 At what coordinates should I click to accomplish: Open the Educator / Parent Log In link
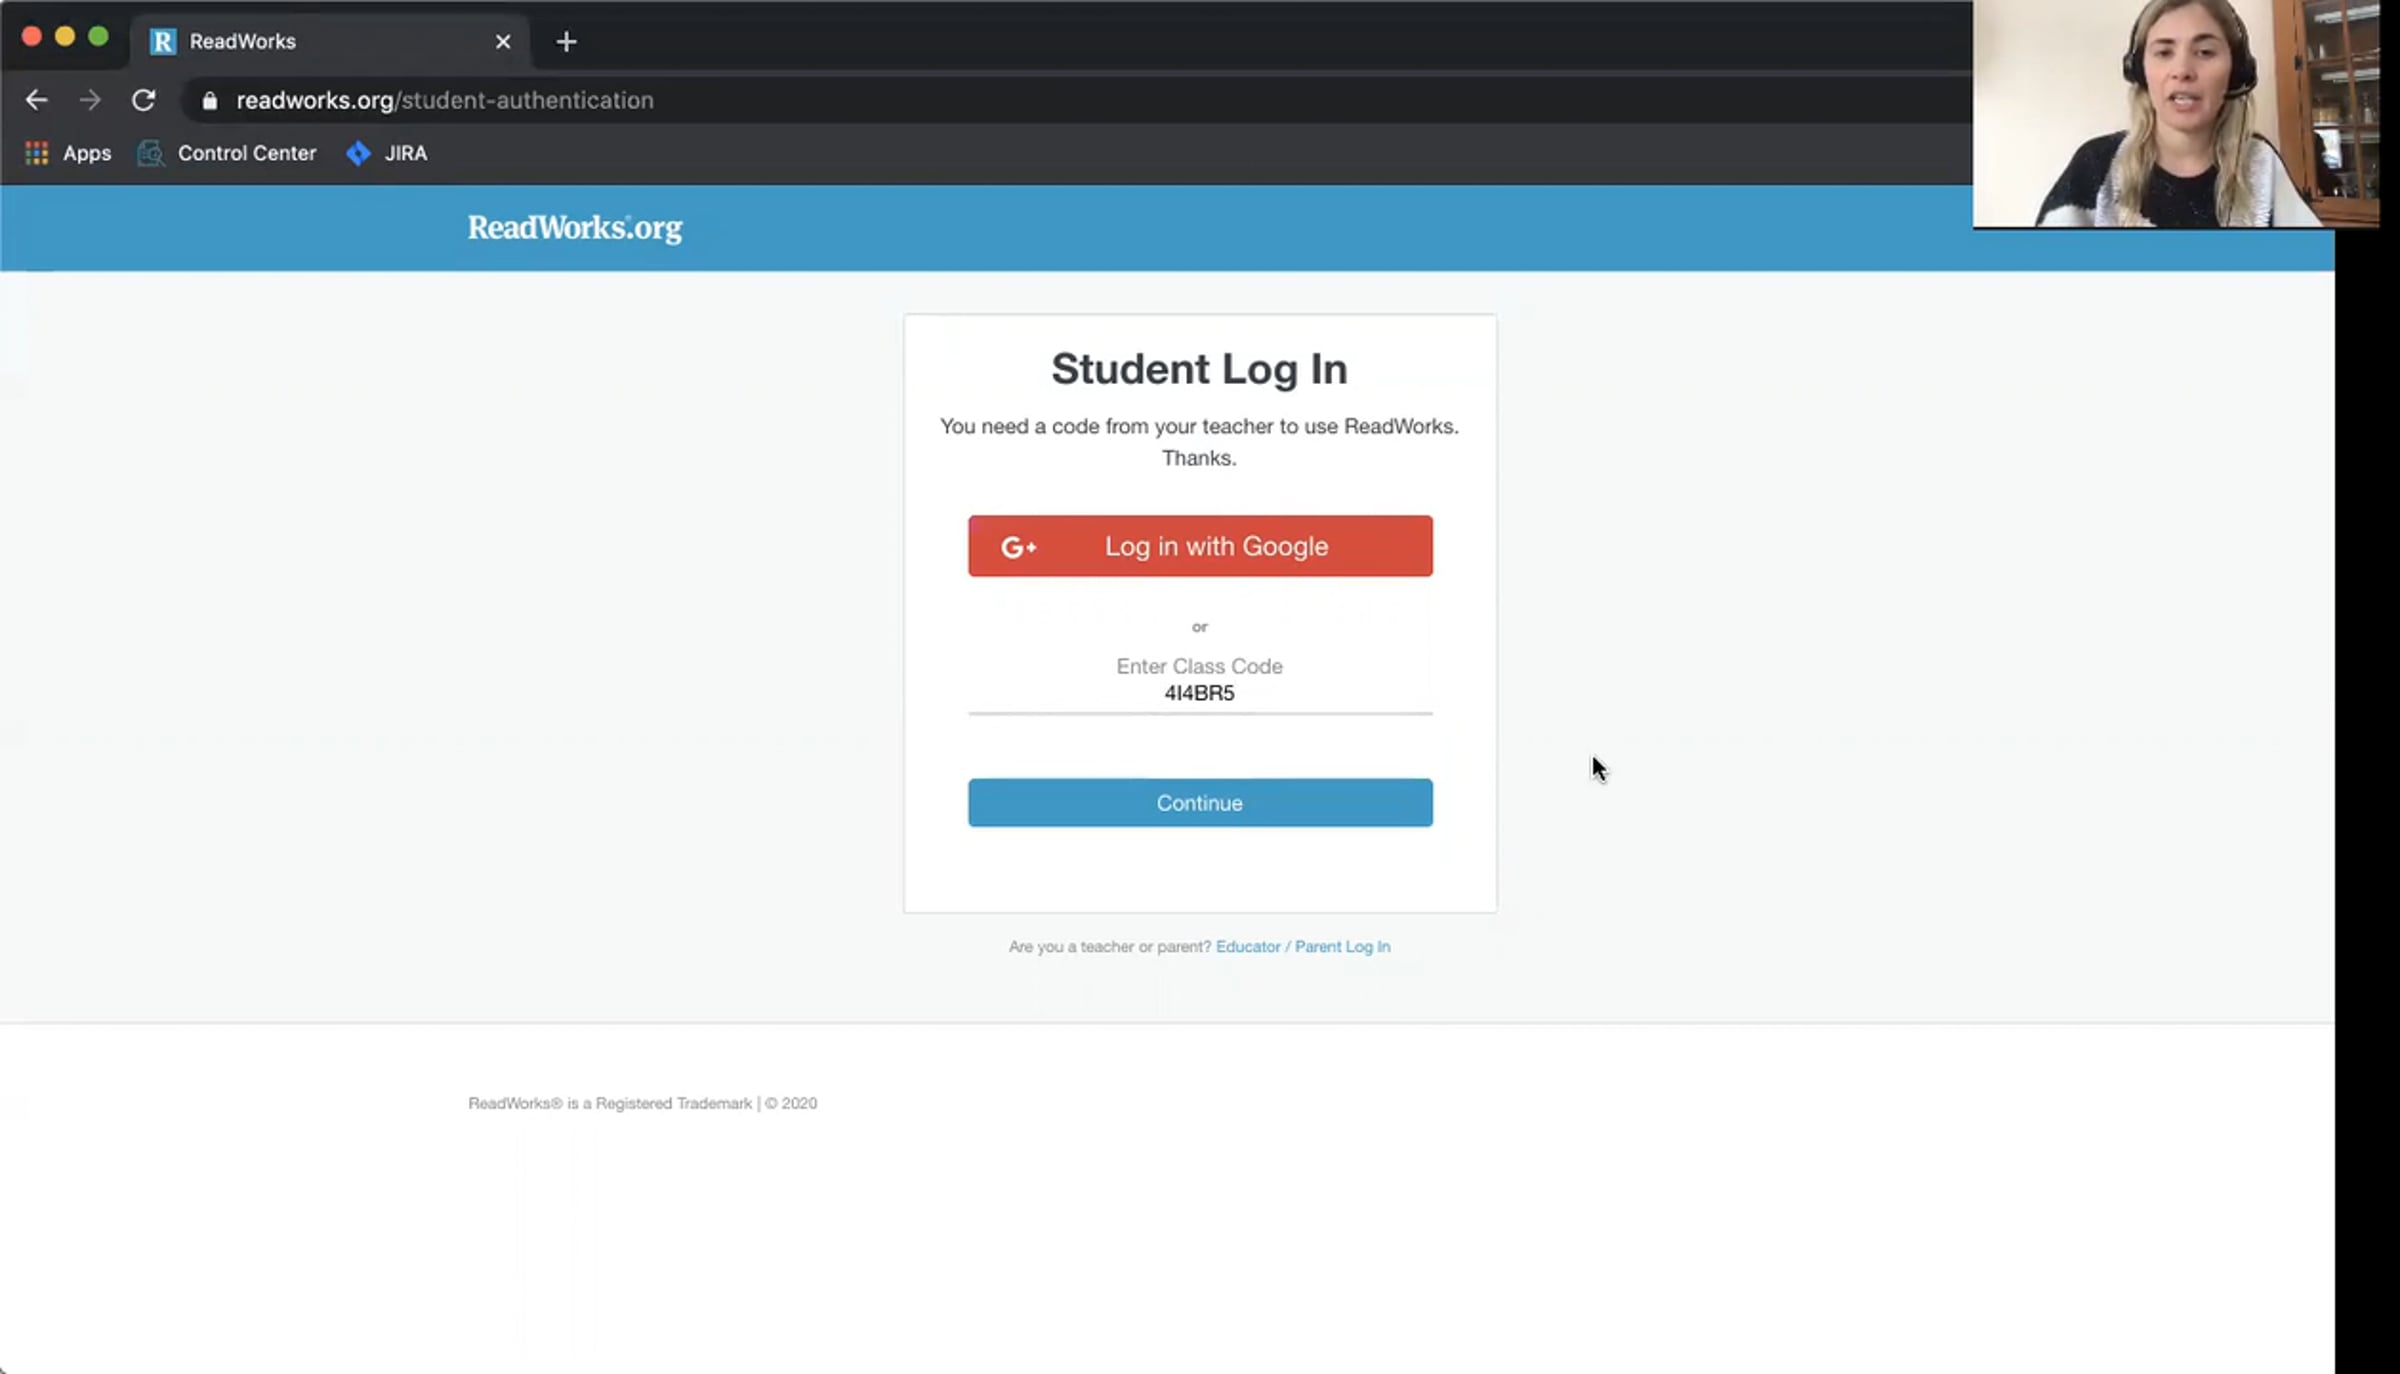pyautogui.click(x=1302, y=946)
